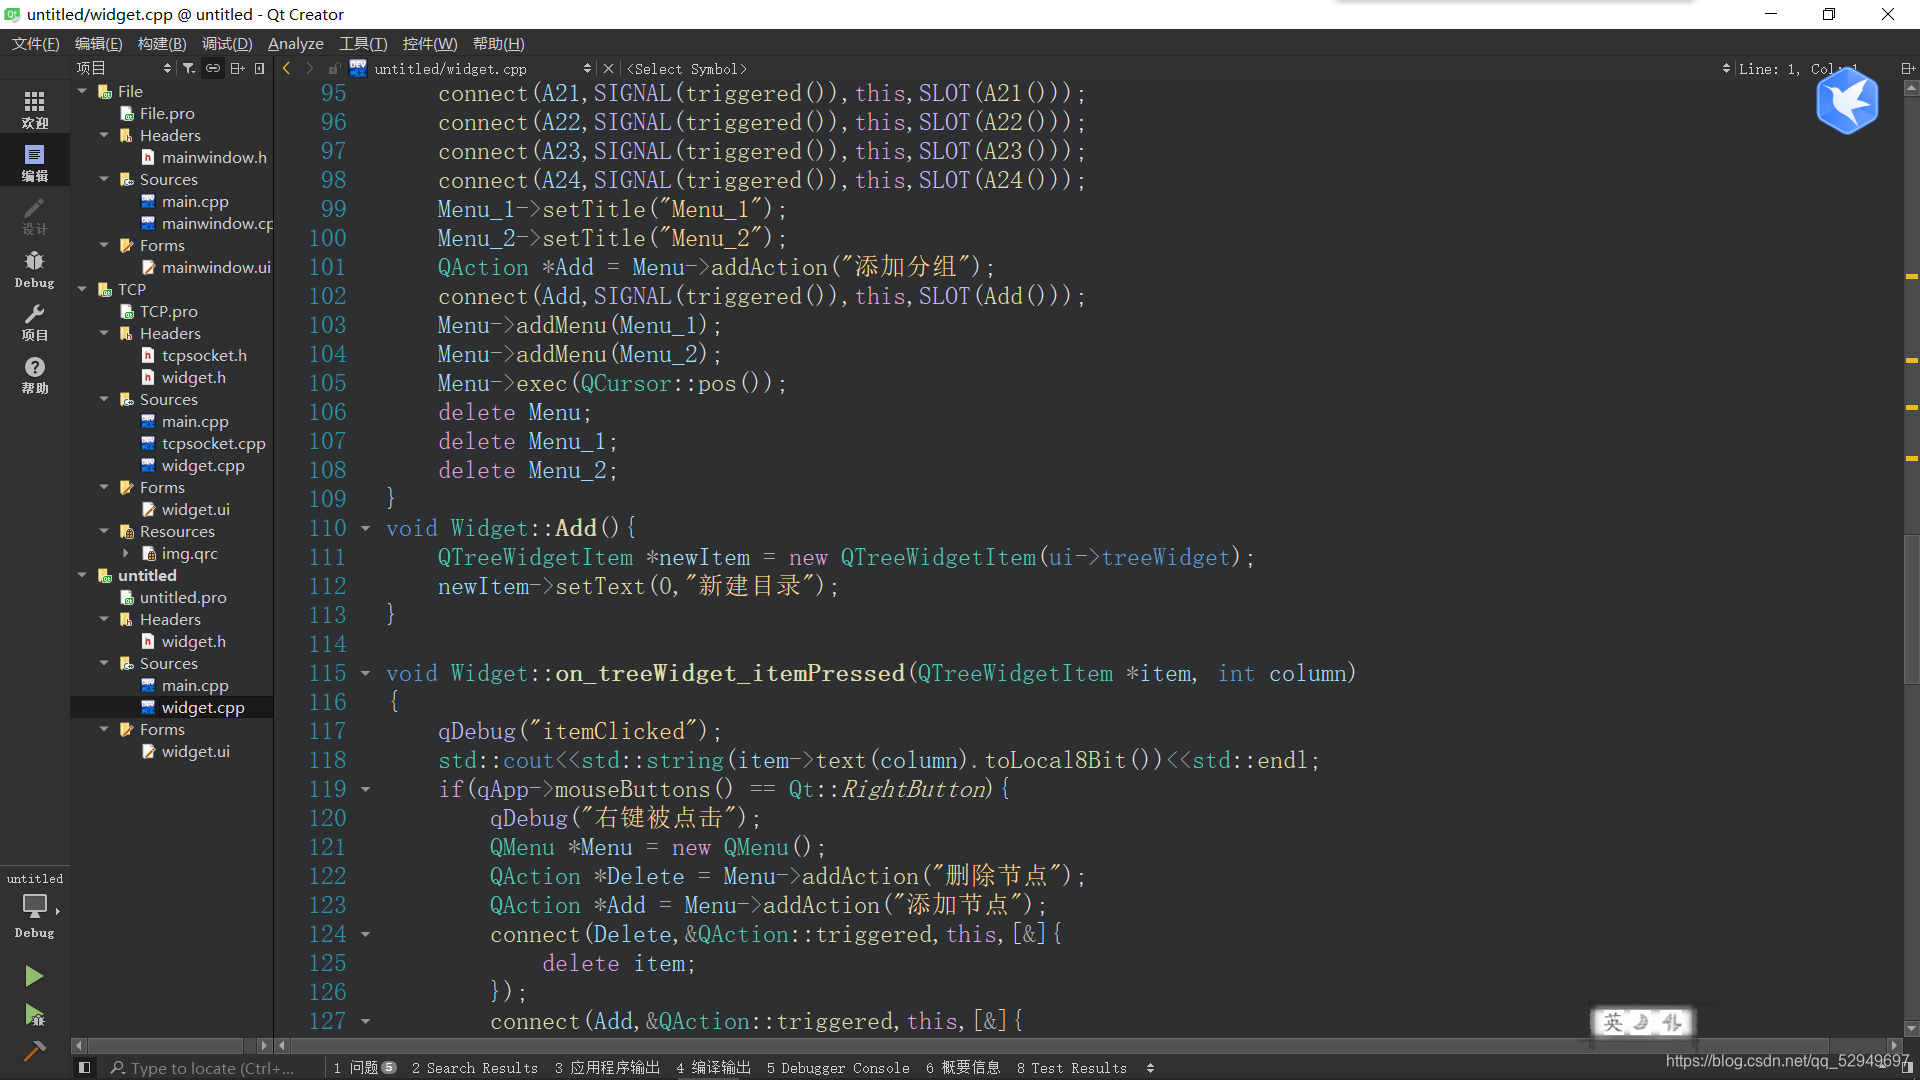Switch to 欢迎 (Welcome) mode
The height and width of the screenshot is (1080, 1920).
(33, 107)
